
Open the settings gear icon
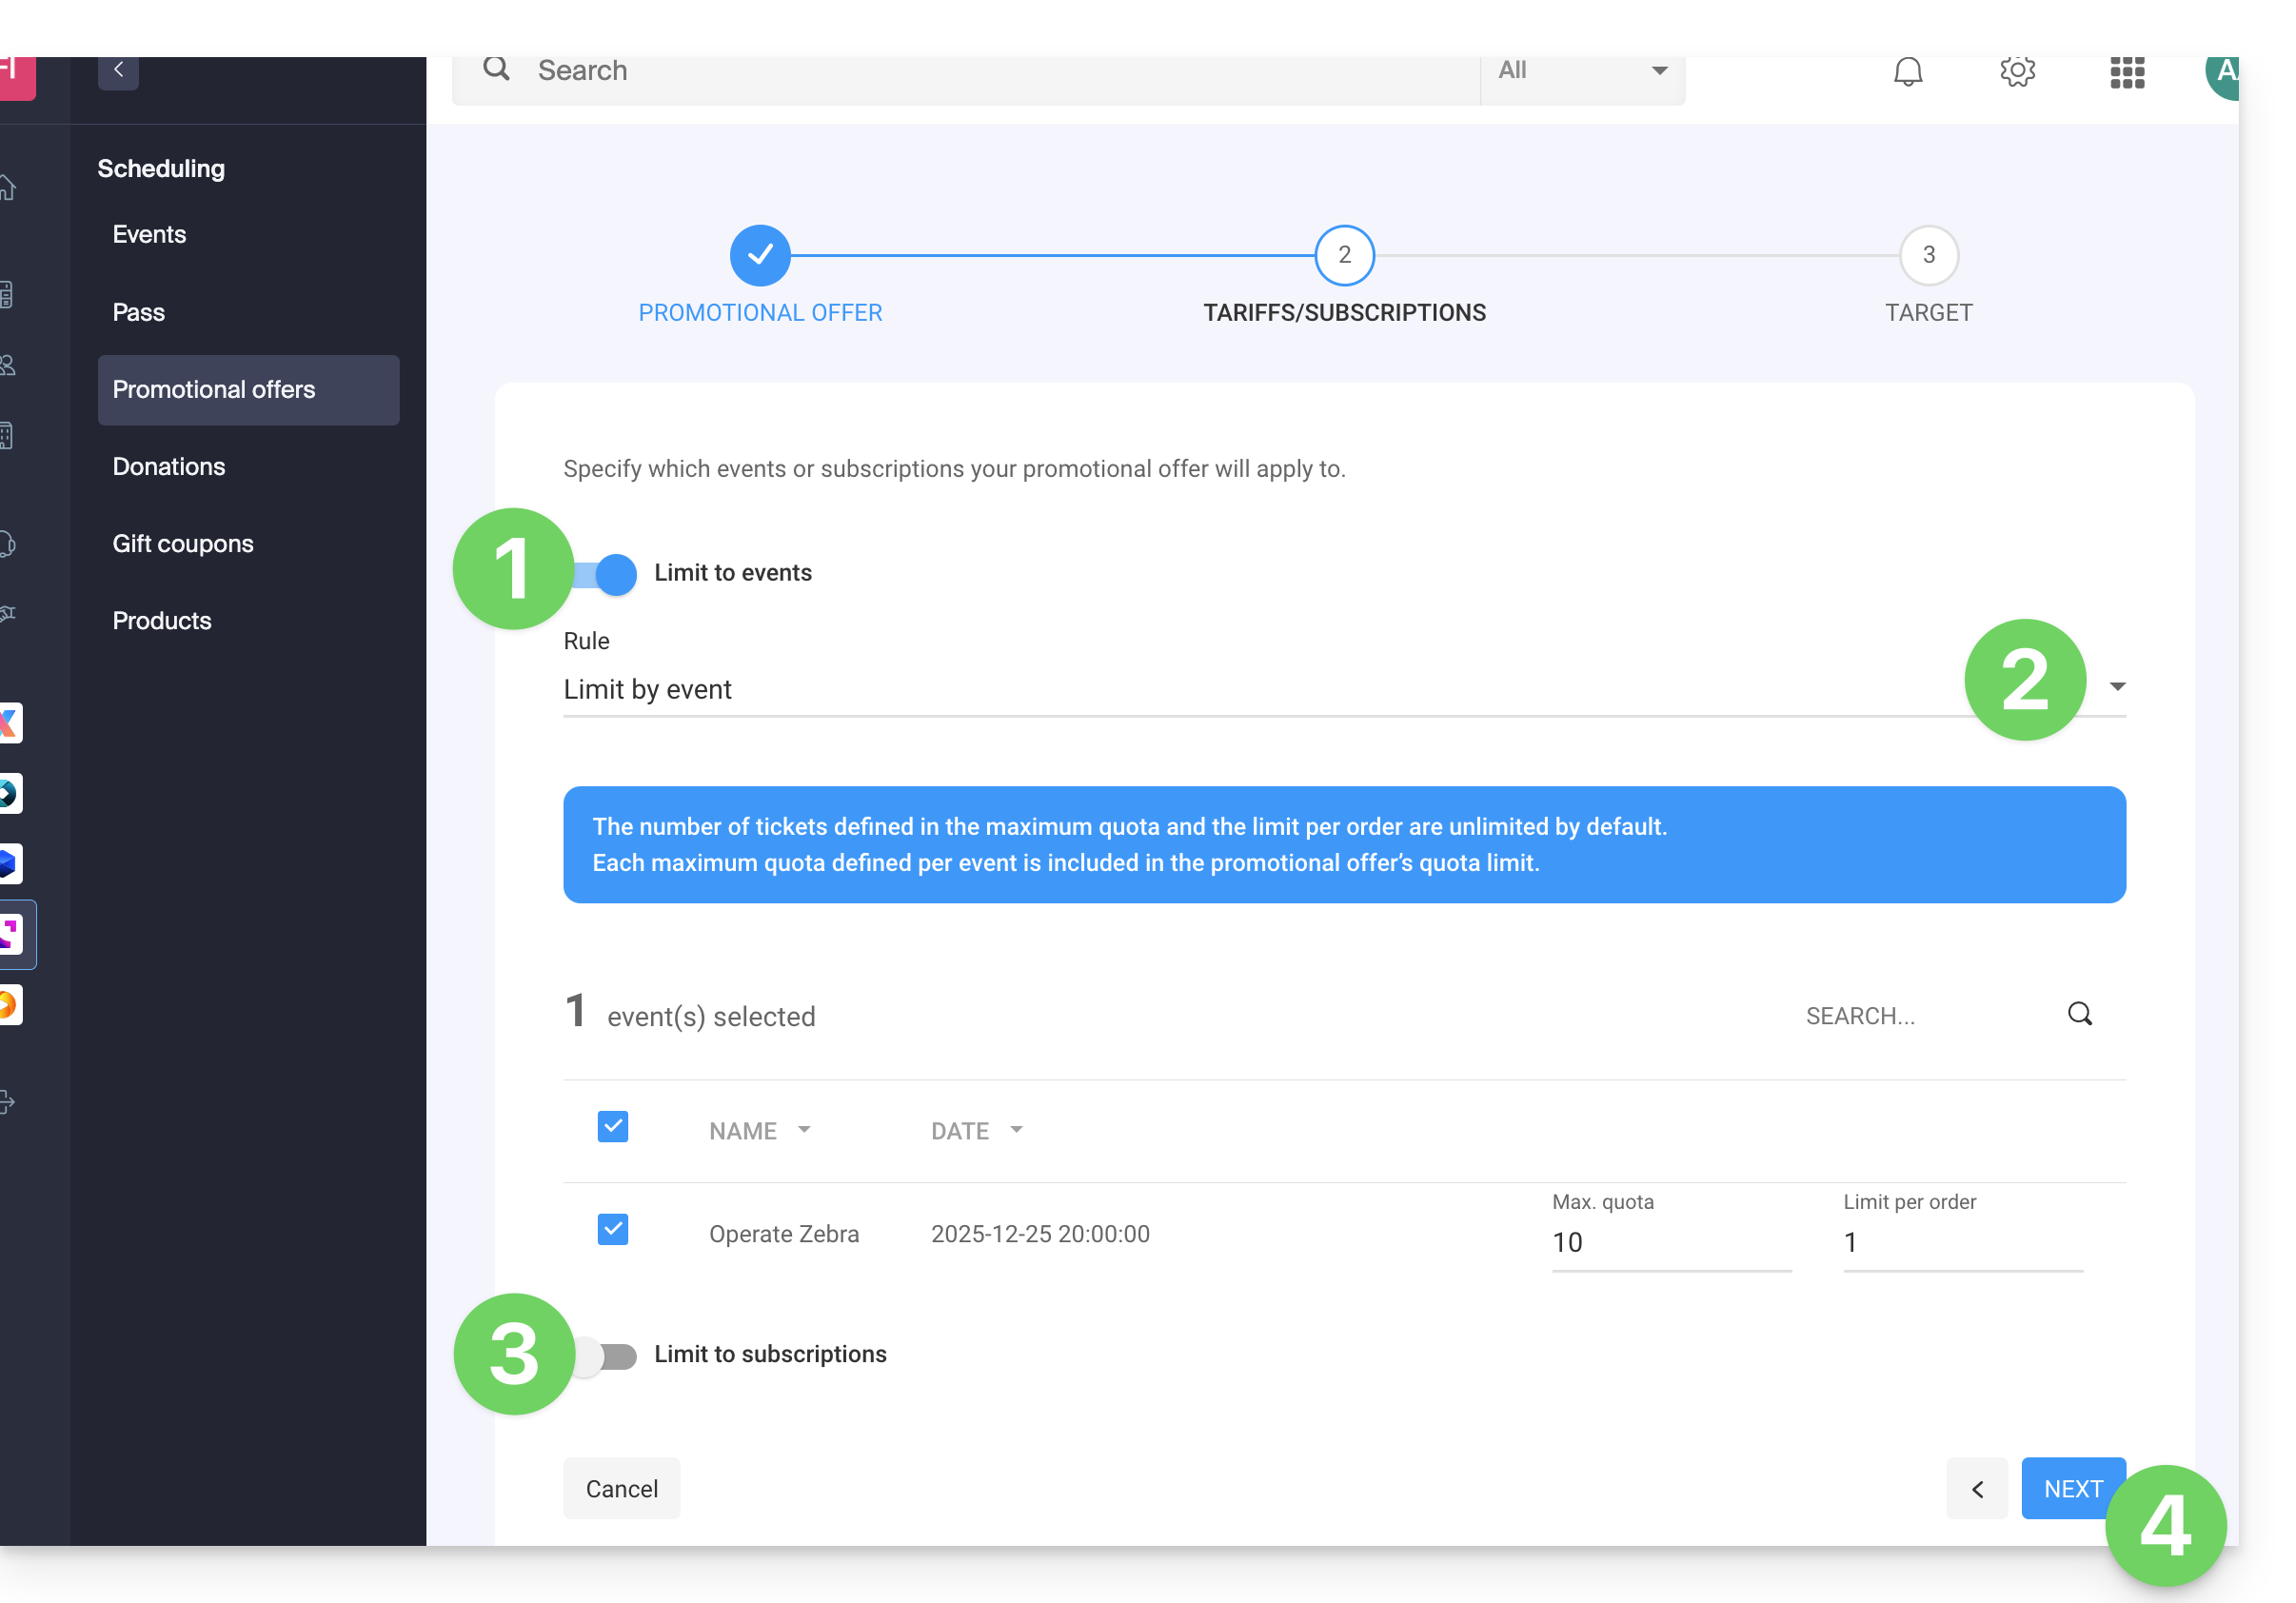click(x=2017, y=72)
